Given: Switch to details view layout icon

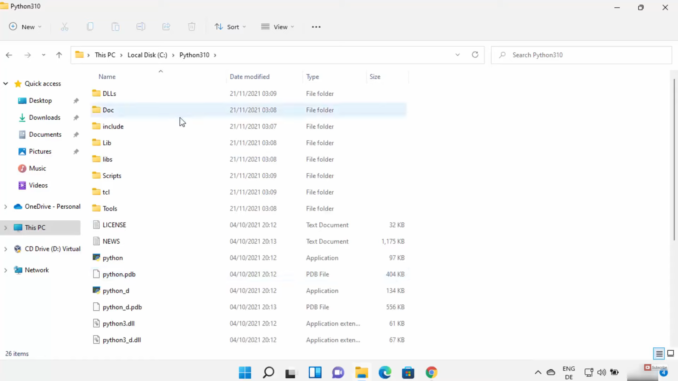Looking at the screenshot, I should click(659, 354).
